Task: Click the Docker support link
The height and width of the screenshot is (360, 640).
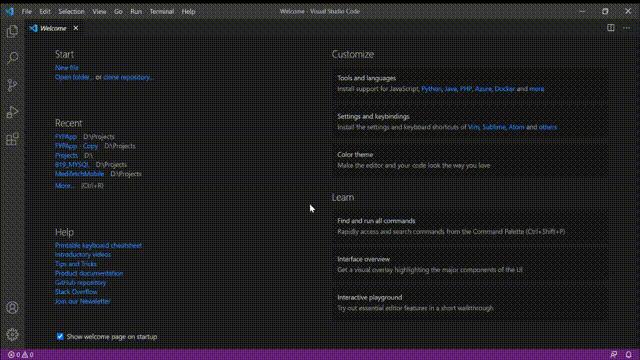Action: 504,89
